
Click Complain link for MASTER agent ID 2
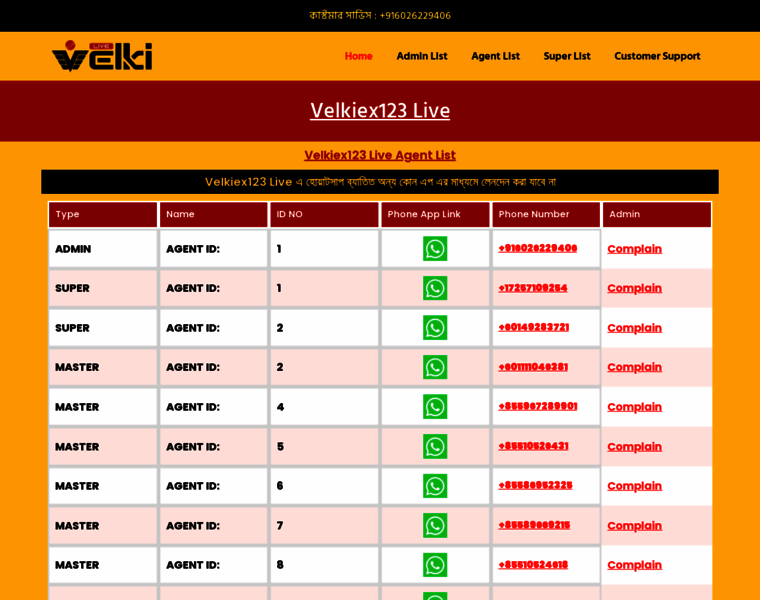tap(634, 367)
